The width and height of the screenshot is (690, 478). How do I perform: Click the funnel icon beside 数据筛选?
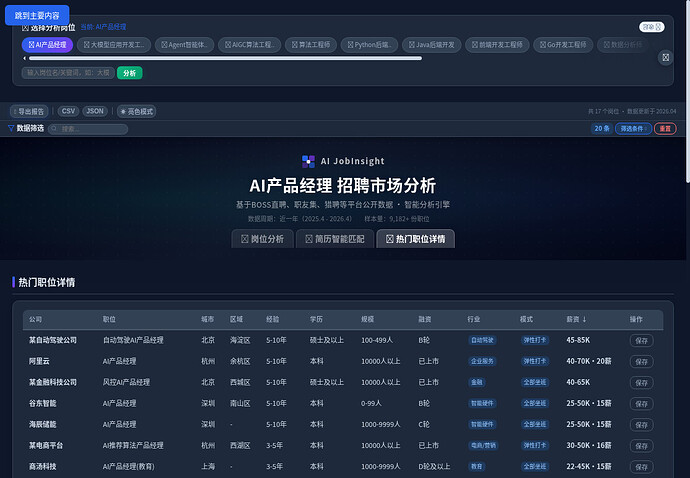[11, 128]
